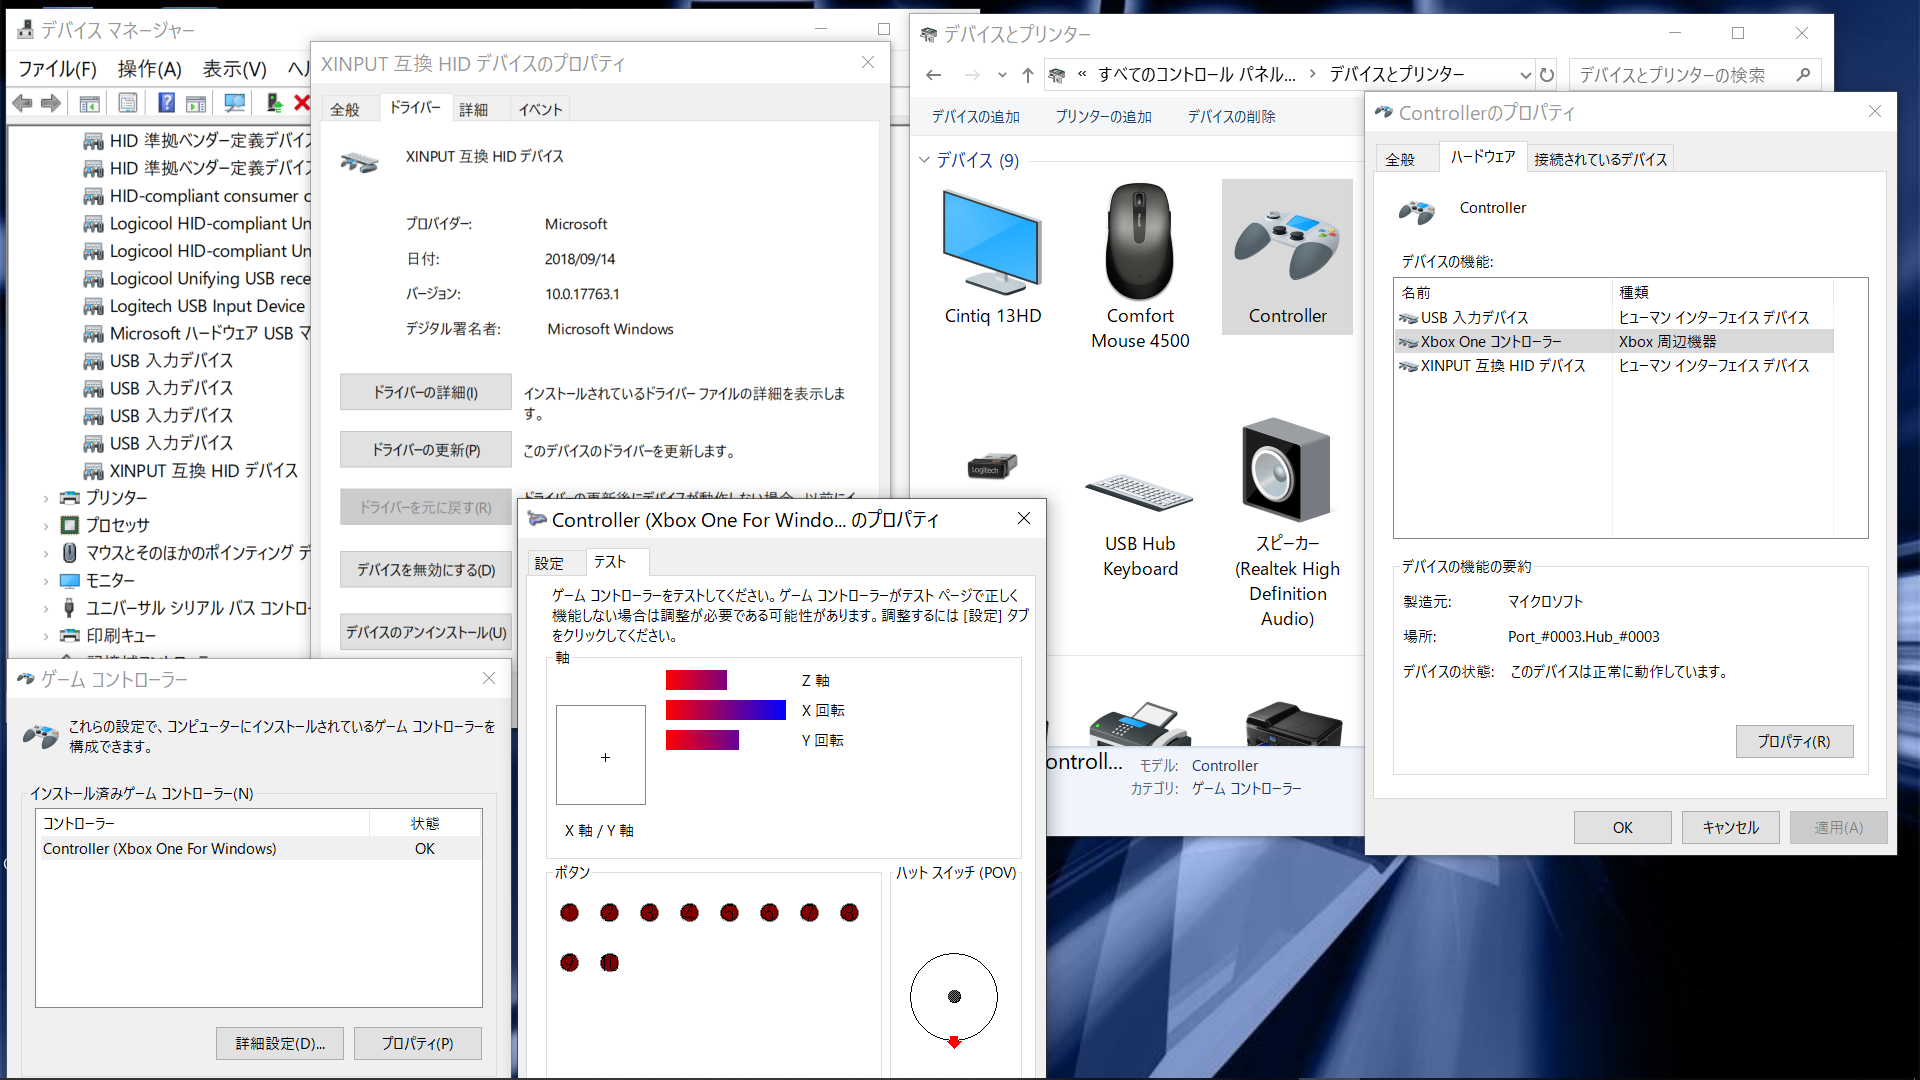
Task: Switch to 設定 tab in Controller test dialog
Action: 549,563
